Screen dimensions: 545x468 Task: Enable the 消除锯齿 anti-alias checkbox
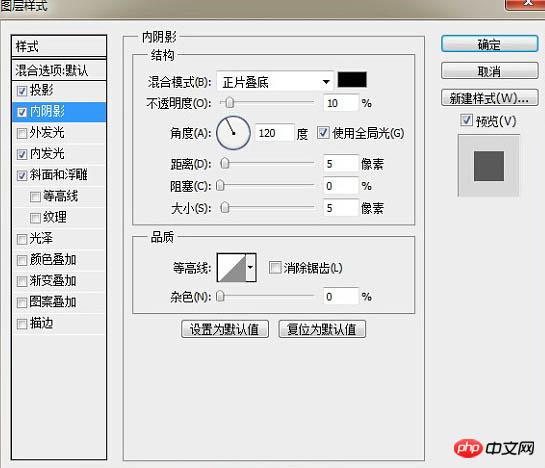coord(275,268)
